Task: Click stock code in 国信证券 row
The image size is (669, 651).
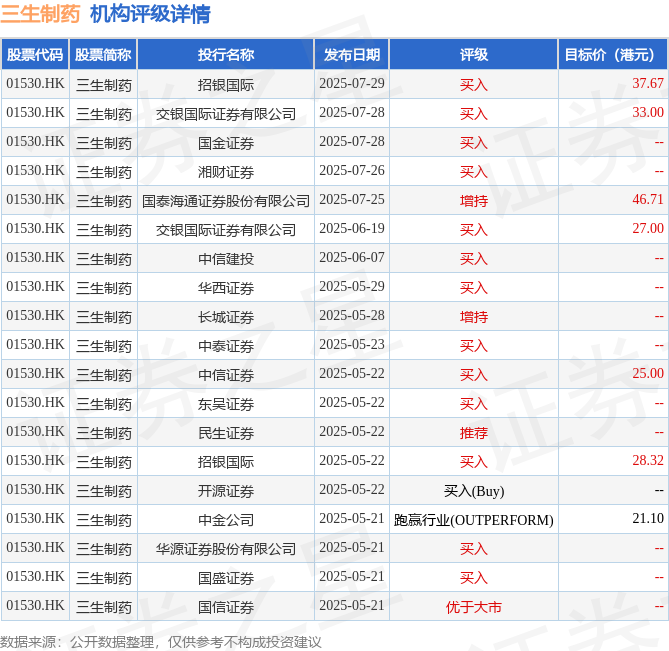Action: 35,605
